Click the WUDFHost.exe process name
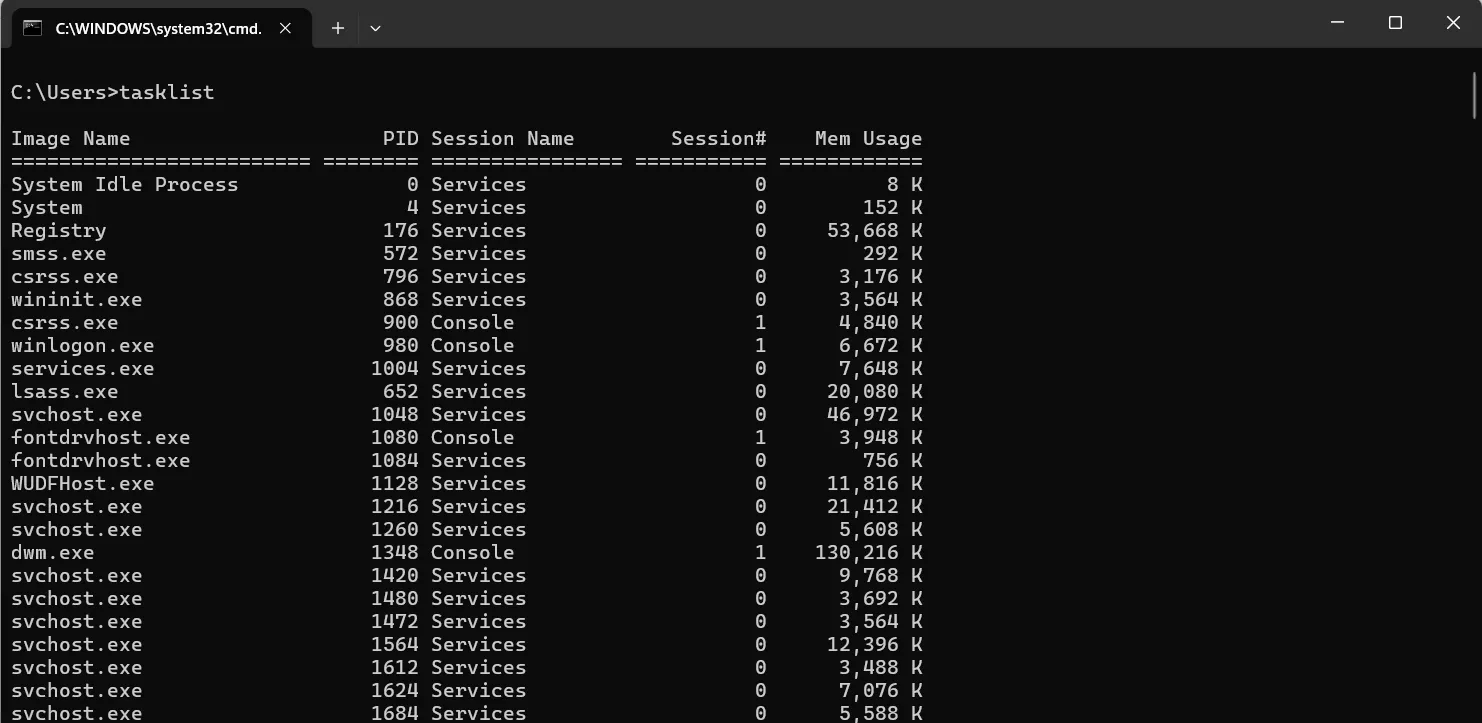The width and height of the screenshot is (1482, 723). coord(83,483)
